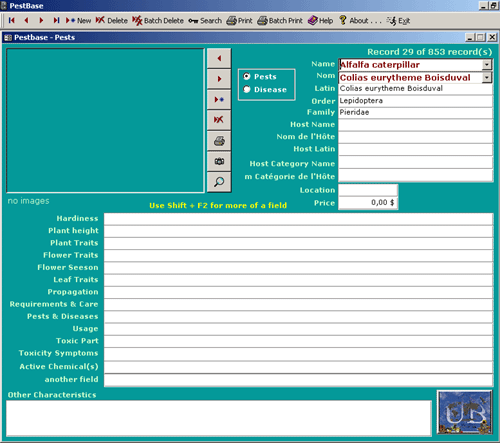
Task: Select the Pests radio button
Action: coord(247,76)
